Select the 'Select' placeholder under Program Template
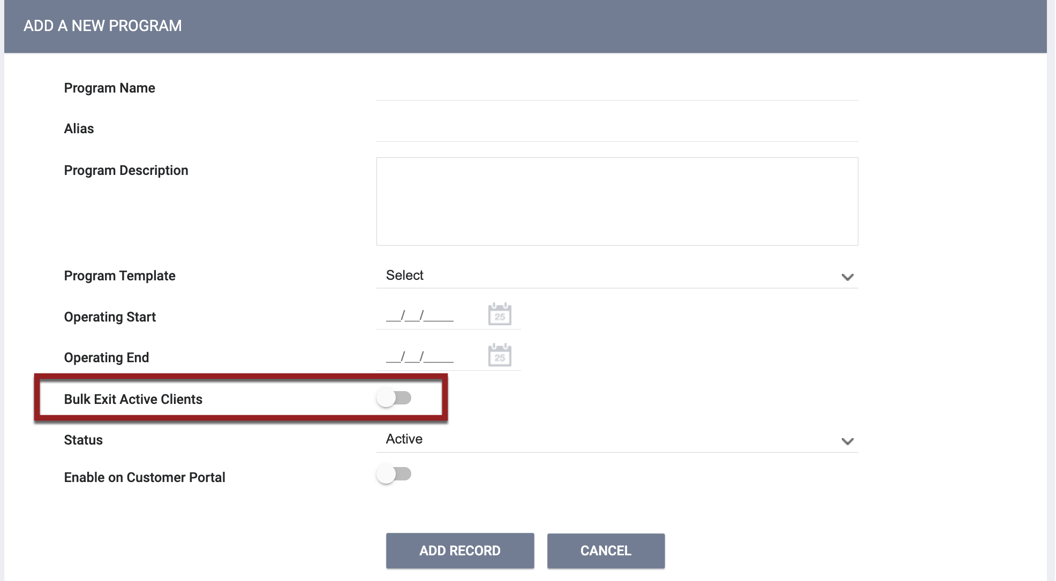The image size is (1056, 581). 404,275
